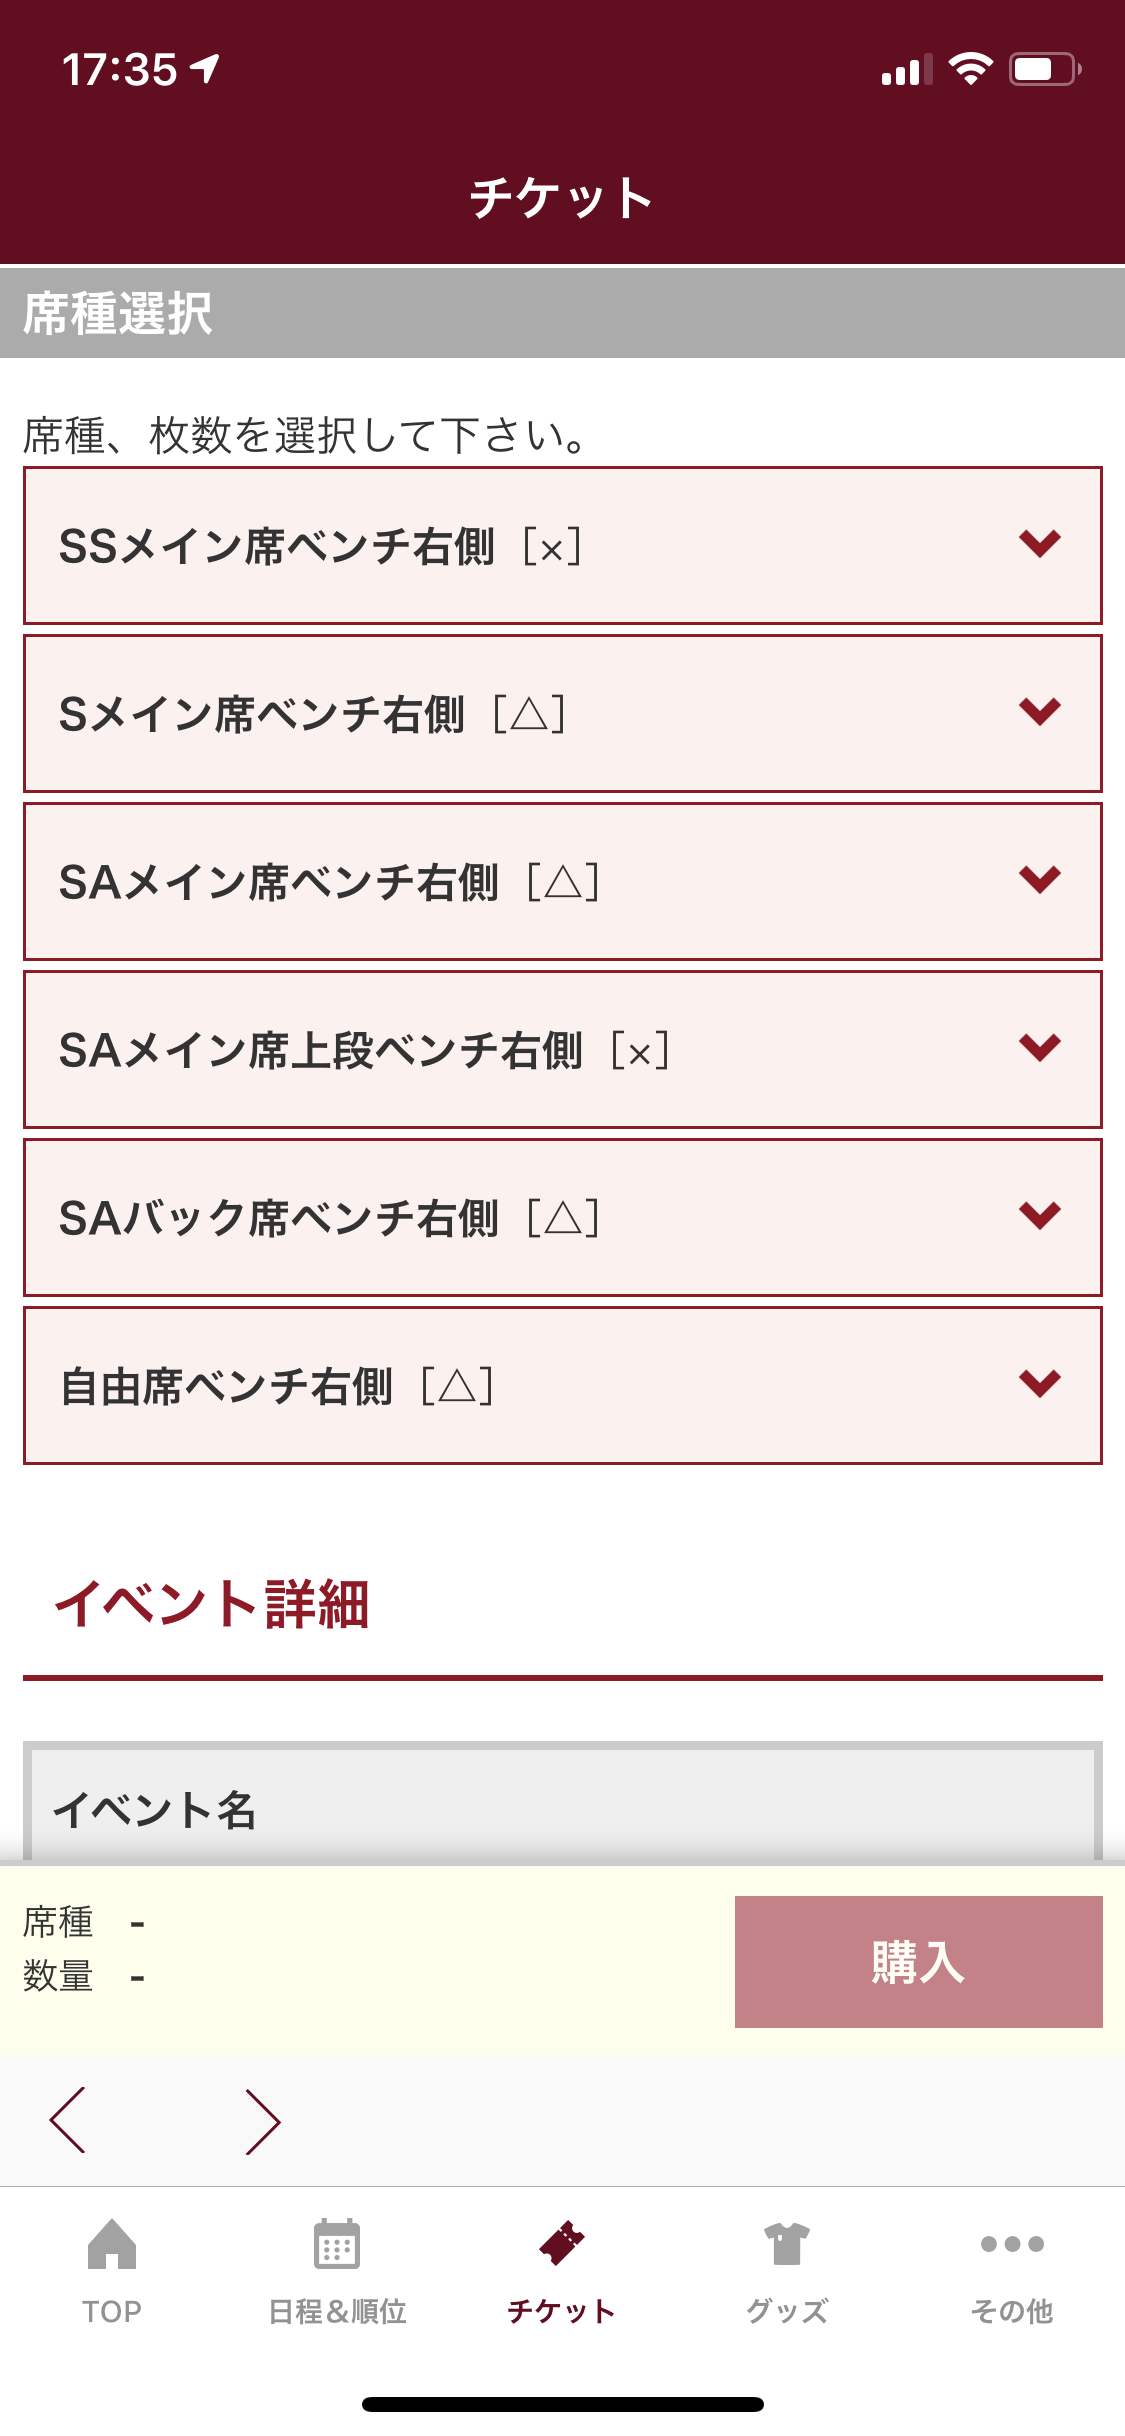Go forward with the right arrow

262,2120
